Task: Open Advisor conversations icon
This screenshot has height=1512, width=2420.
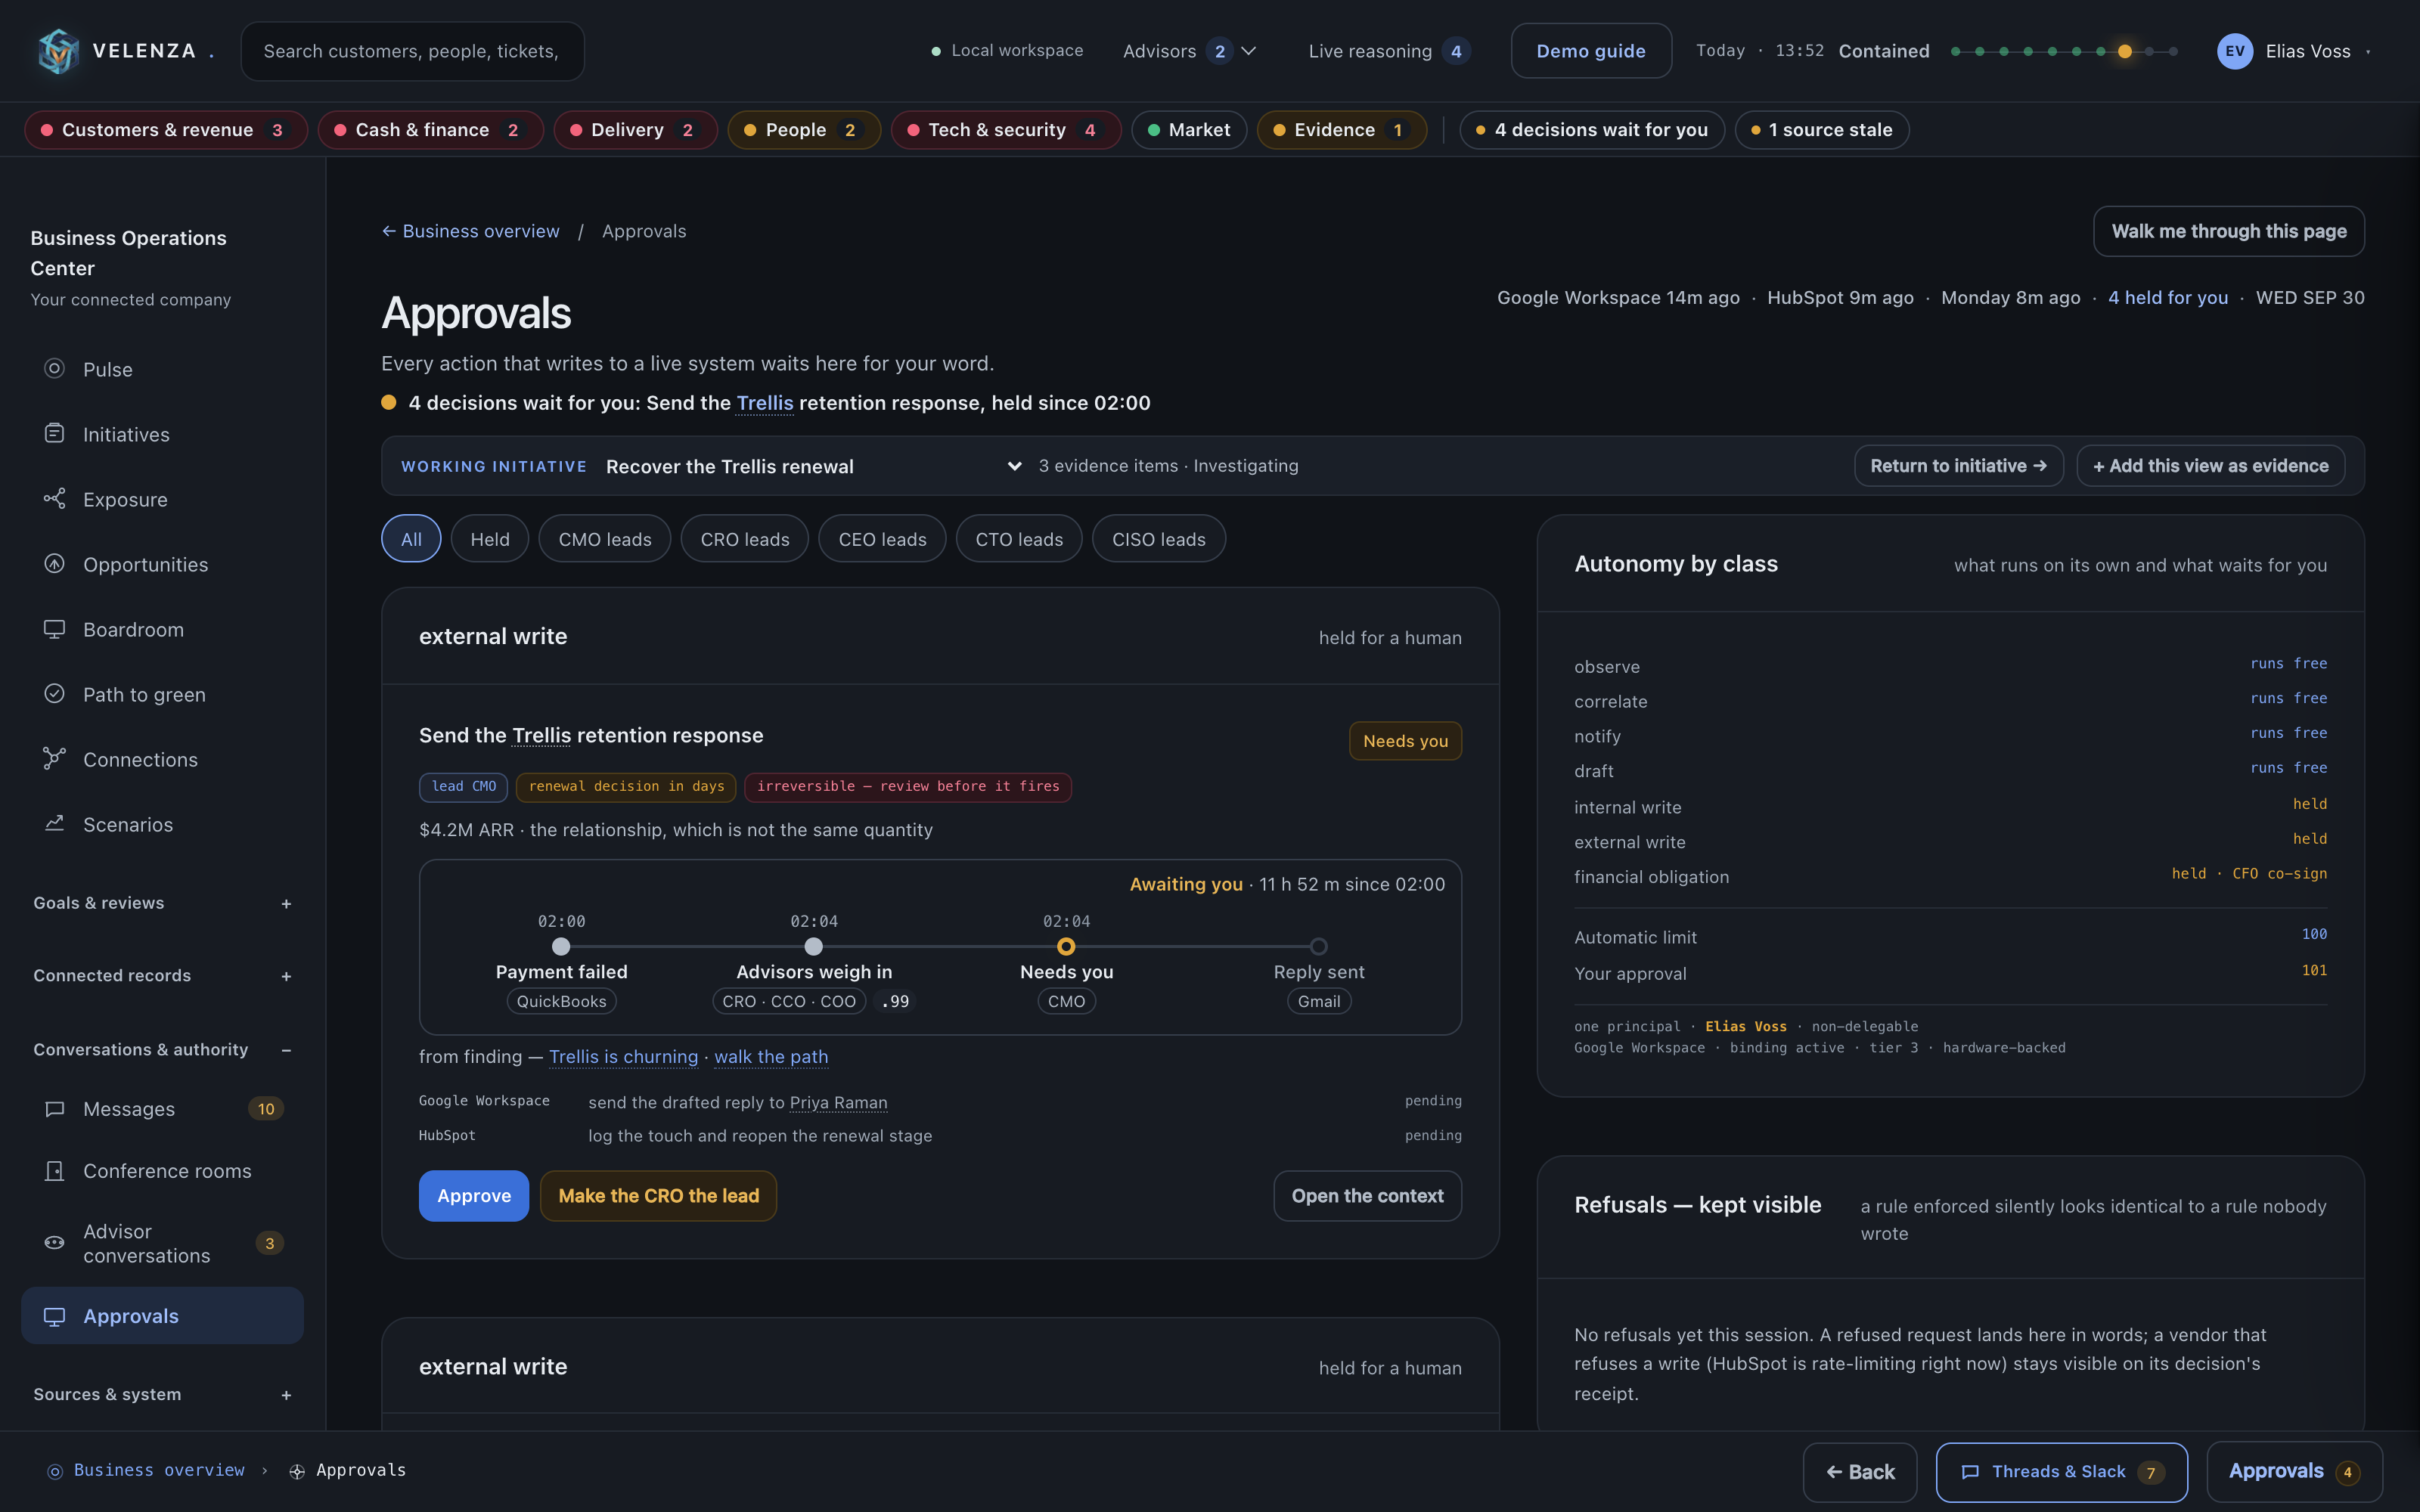Action: click(x=55, y=1242)
